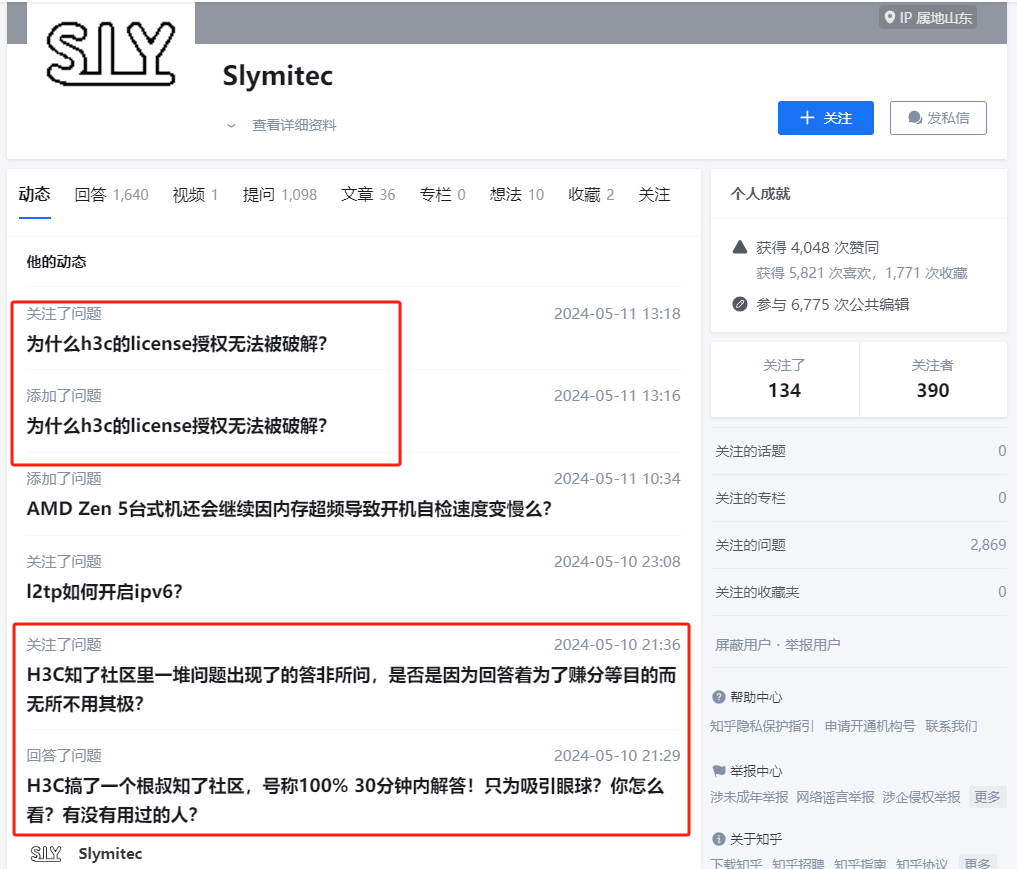1017x869 pixels.
Task: Click 举报用户 to report user
Action: coord(812,645)
